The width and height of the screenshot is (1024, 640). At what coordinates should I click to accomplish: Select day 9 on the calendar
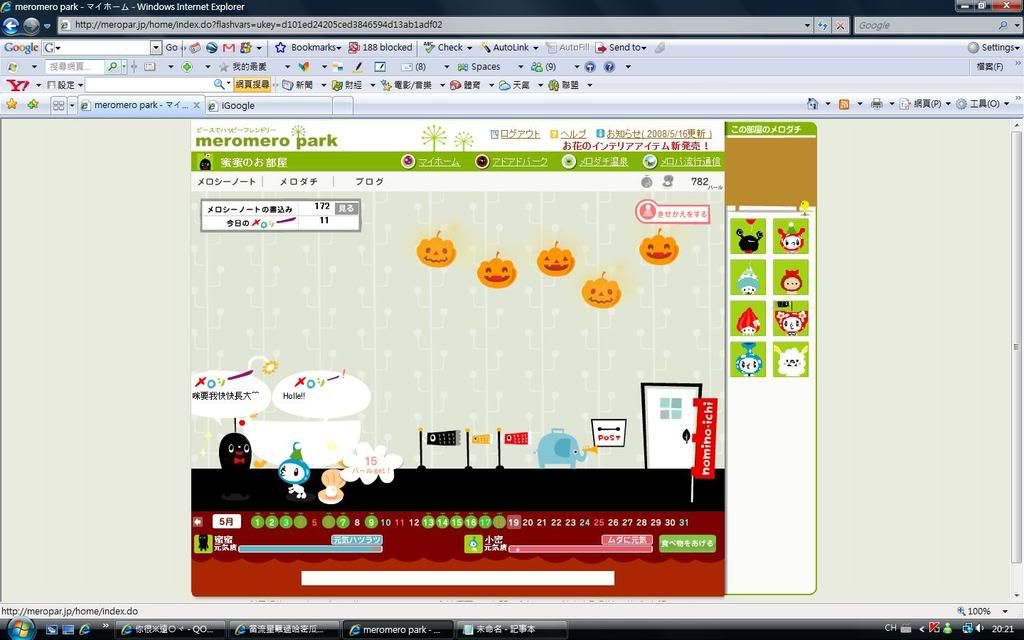371,522
